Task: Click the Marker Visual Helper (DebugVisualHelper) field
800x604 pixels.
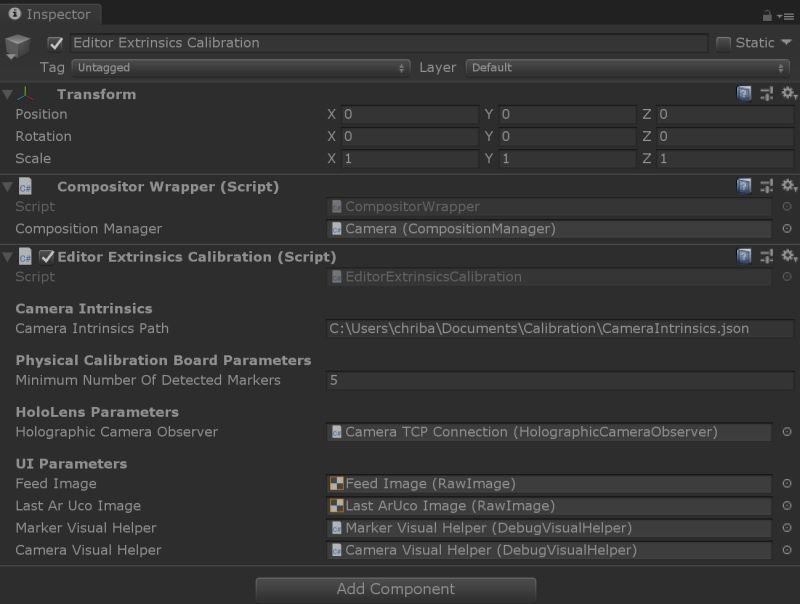Action: pyautogui.click(x=549, y=527)
